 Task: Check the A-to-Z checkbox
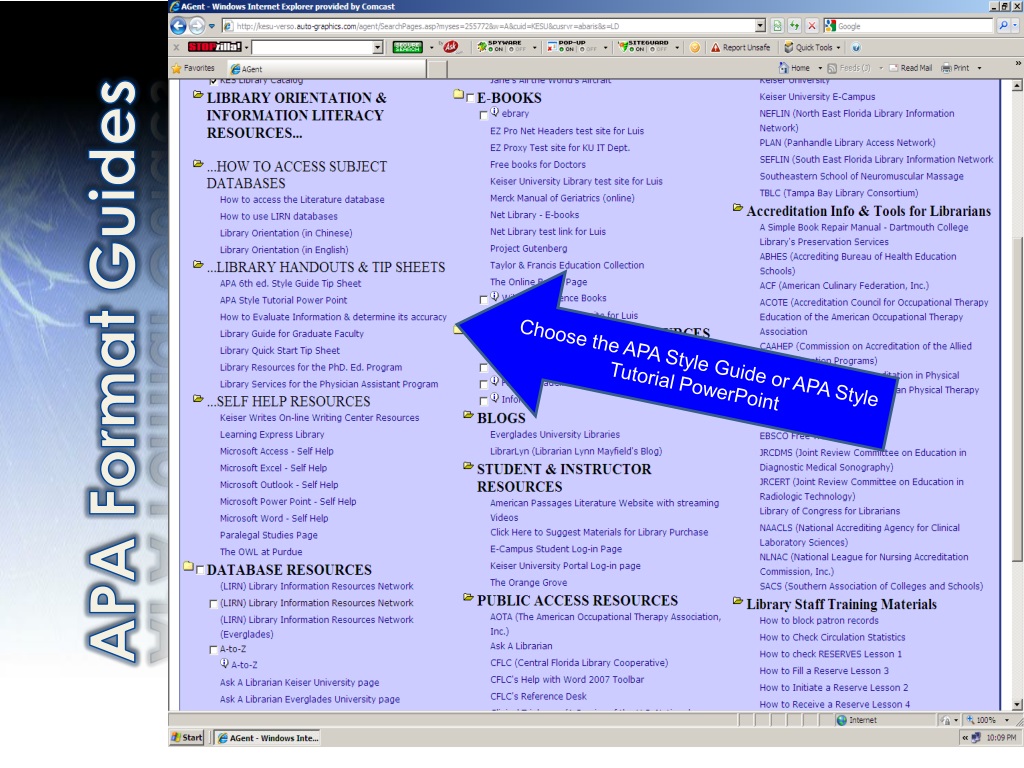pos(214,650)
